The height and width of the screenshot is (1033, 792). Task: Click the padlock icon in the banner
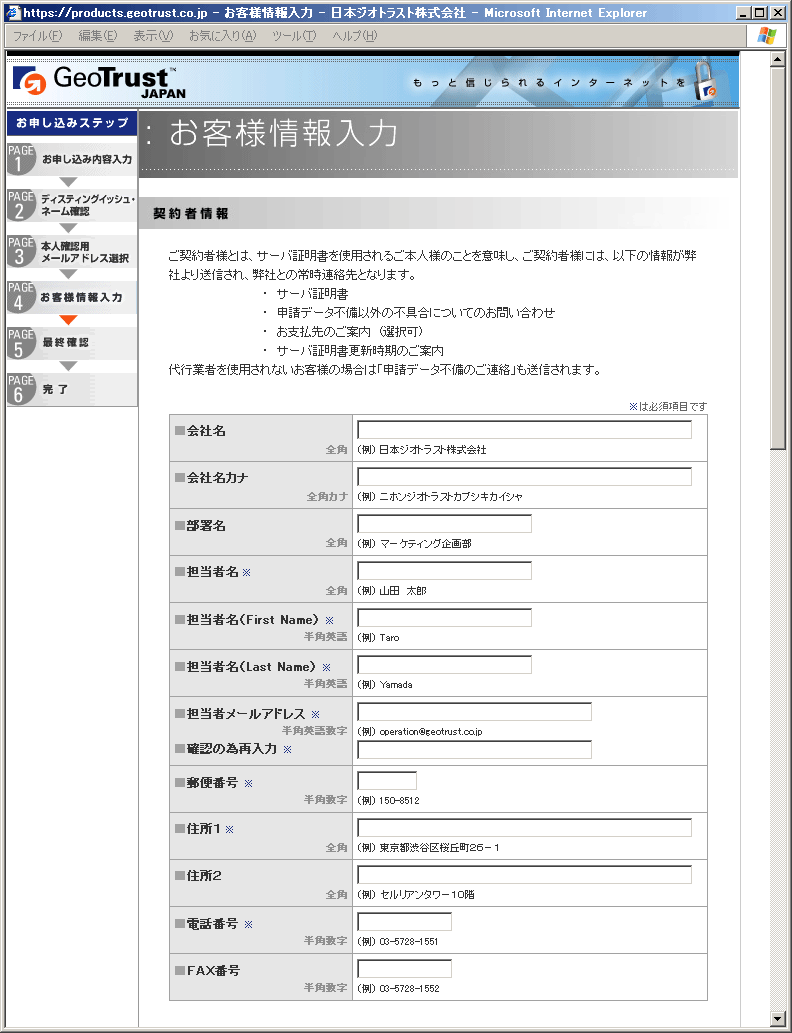coord(706,80)
